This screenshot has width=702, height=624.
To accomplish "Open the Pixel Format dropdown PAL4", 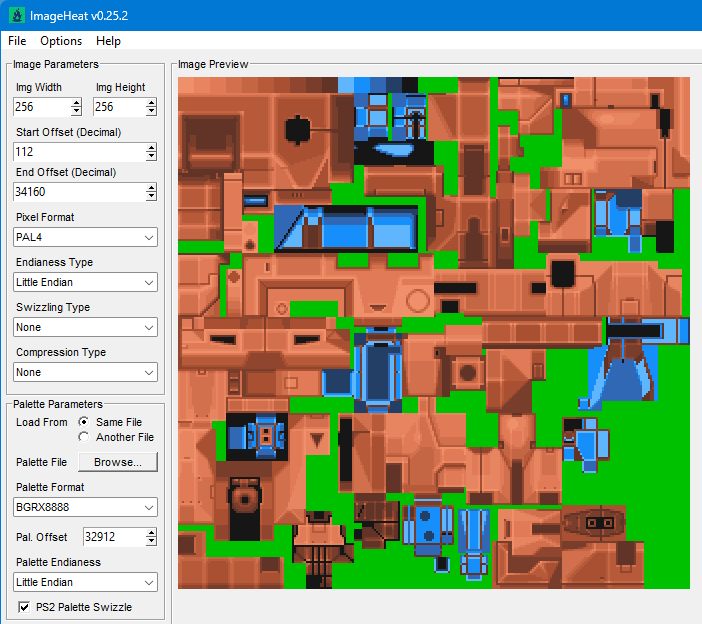I will point(85,237).
